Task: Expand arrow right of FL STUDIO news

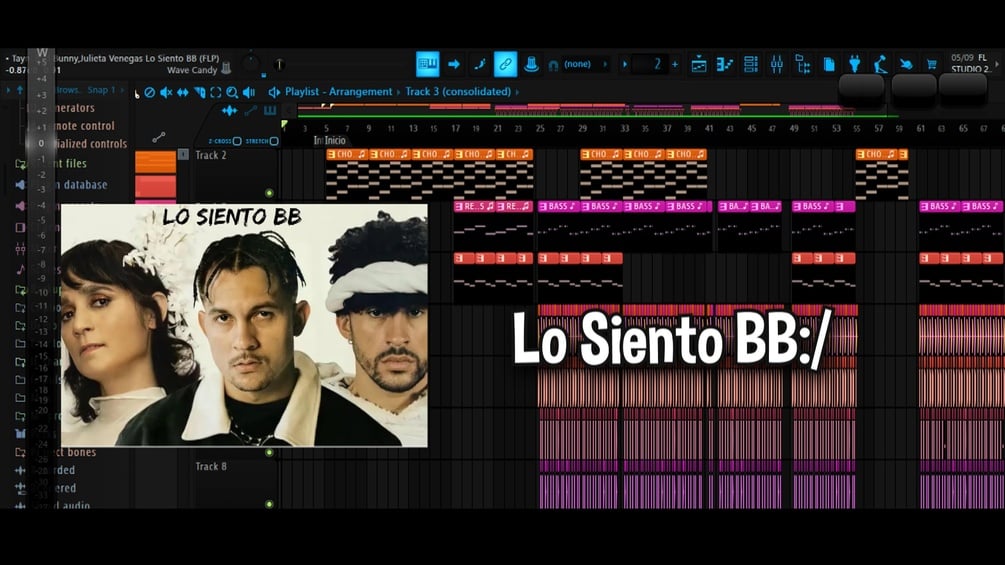Action: pyautogui.click(x=997, y=64)
